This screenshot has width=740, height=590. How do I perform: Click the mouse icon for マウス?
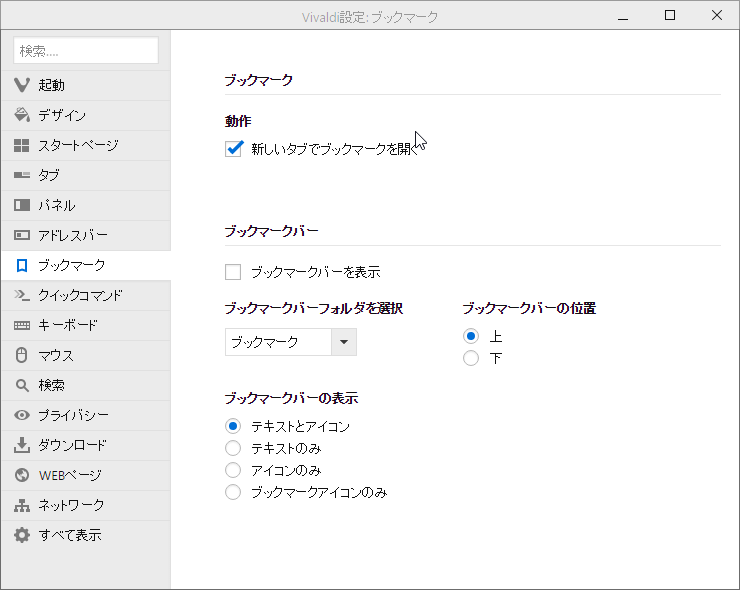coord(22,355)
